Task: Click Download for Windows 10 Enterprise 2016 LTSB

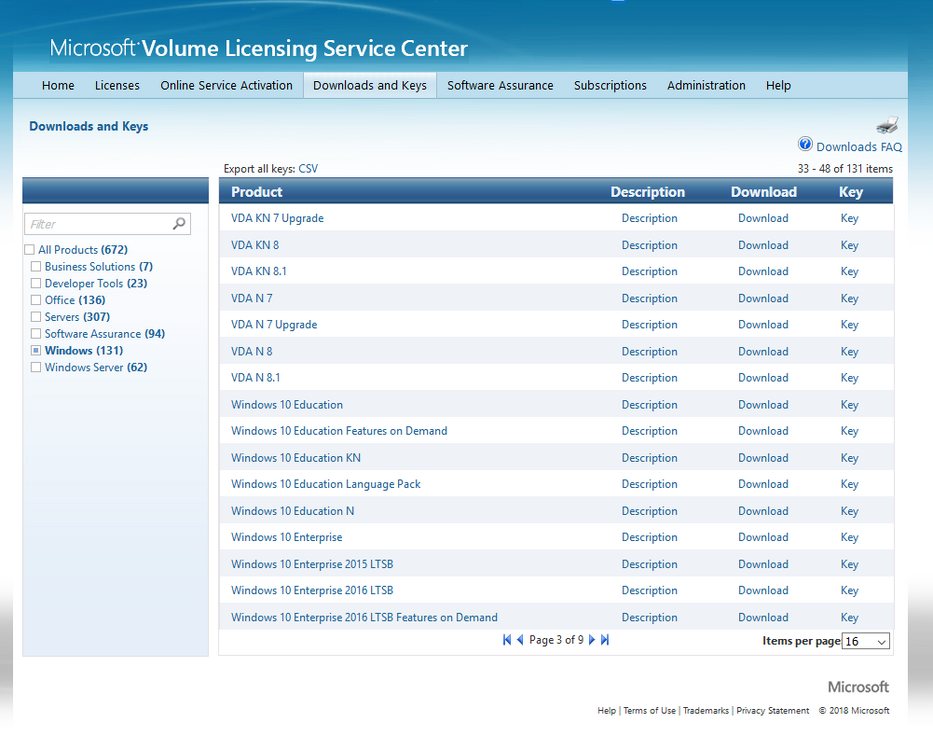Action: pyautogui.click(x=763, y=590)
